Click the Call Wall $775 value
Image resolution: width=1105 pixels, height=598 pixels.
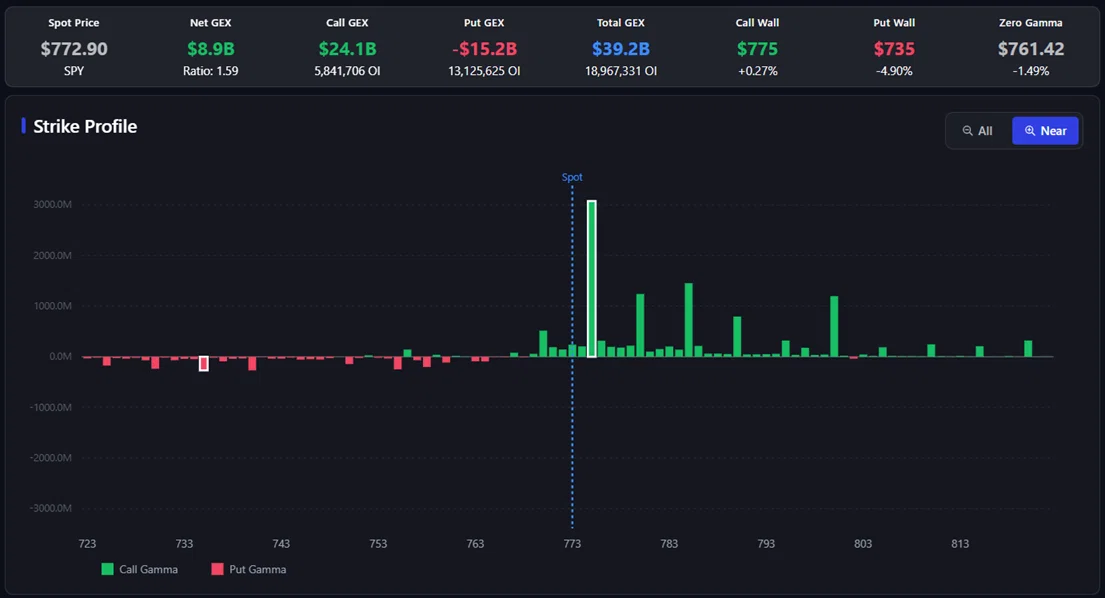click(x=758, y=49)
